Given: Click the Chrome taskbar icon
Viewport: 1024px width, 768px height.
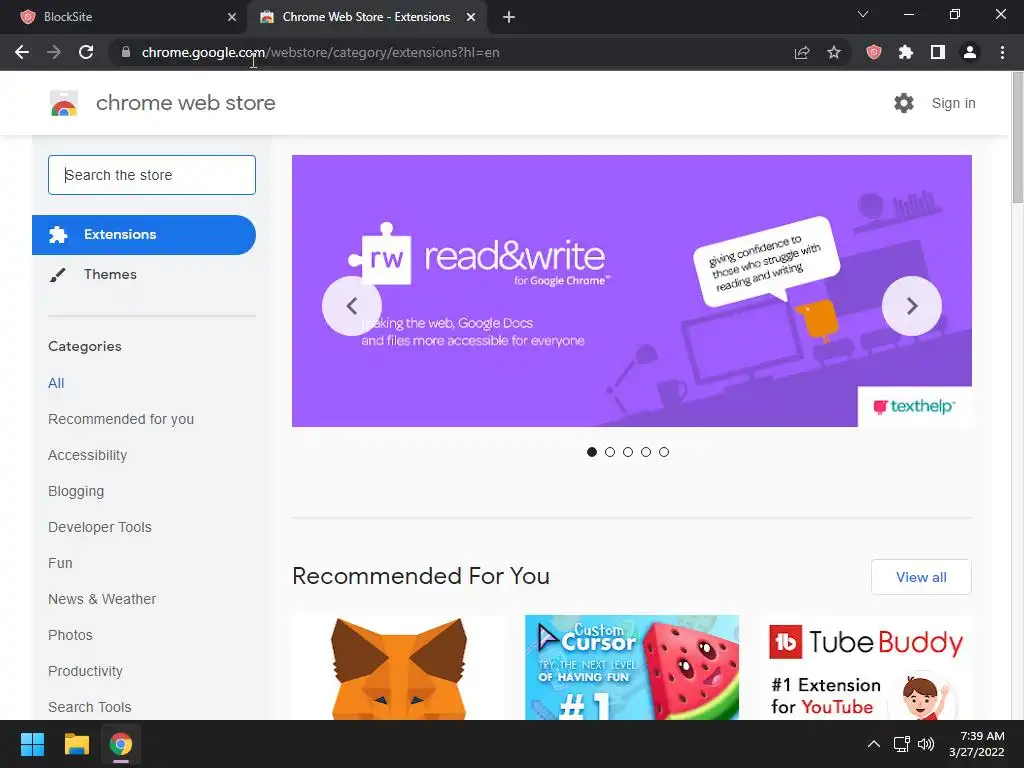Looking at the screenshot, I should pos(121,744).
